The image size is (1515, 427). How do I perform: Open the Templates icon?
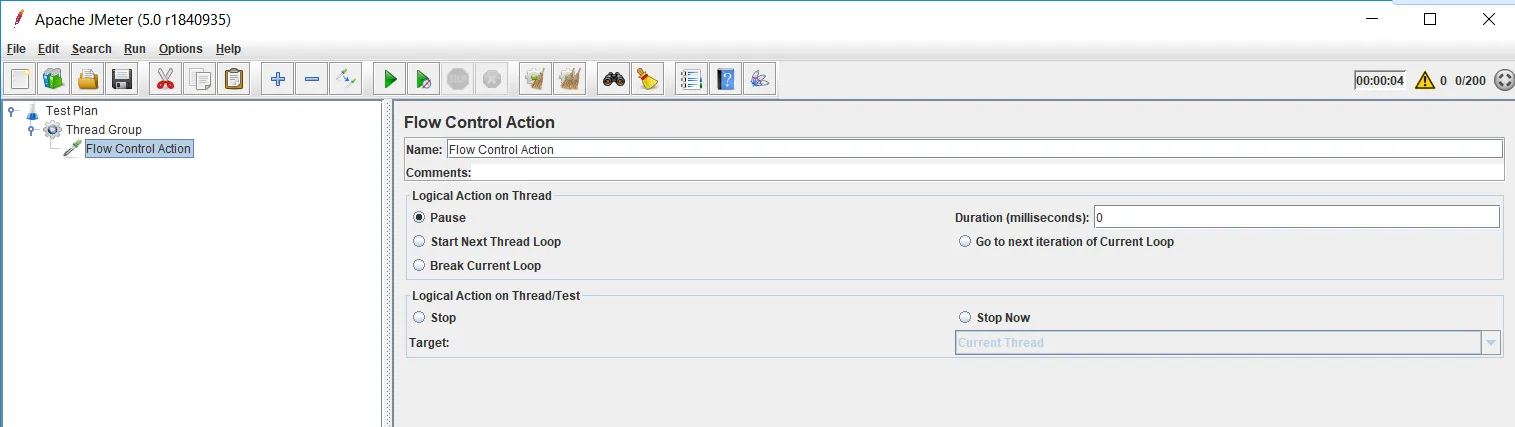point(55,78)
